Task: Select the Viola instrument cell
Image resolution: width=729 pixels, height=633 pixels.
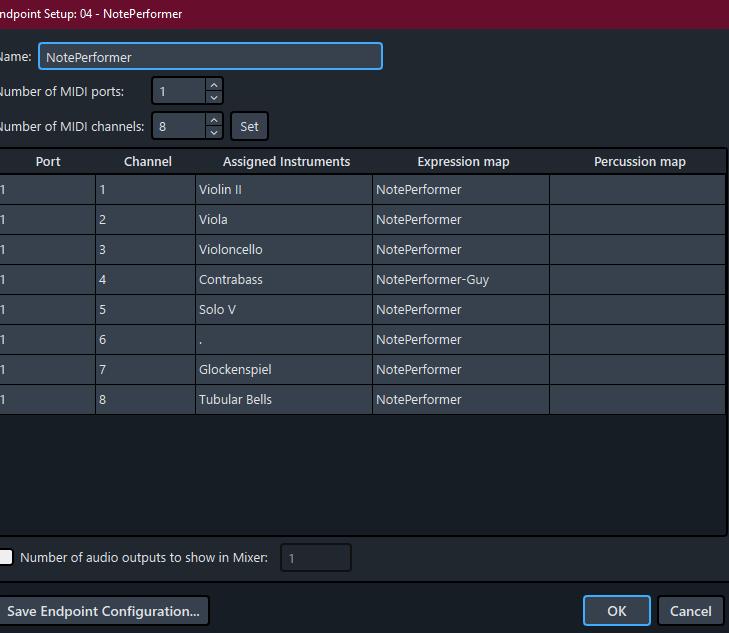Action: [x=284, y=219]
